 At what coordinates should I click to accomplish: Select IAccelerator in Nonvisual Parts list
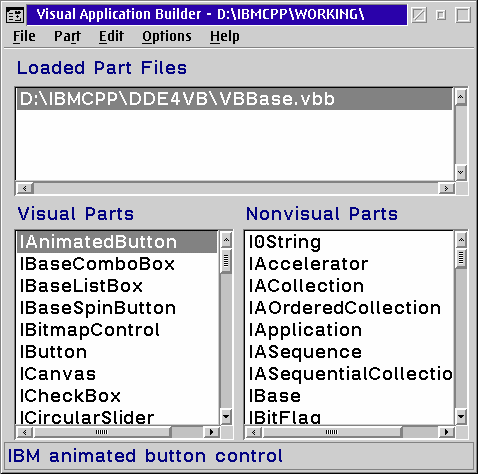[x=349, y=264]
